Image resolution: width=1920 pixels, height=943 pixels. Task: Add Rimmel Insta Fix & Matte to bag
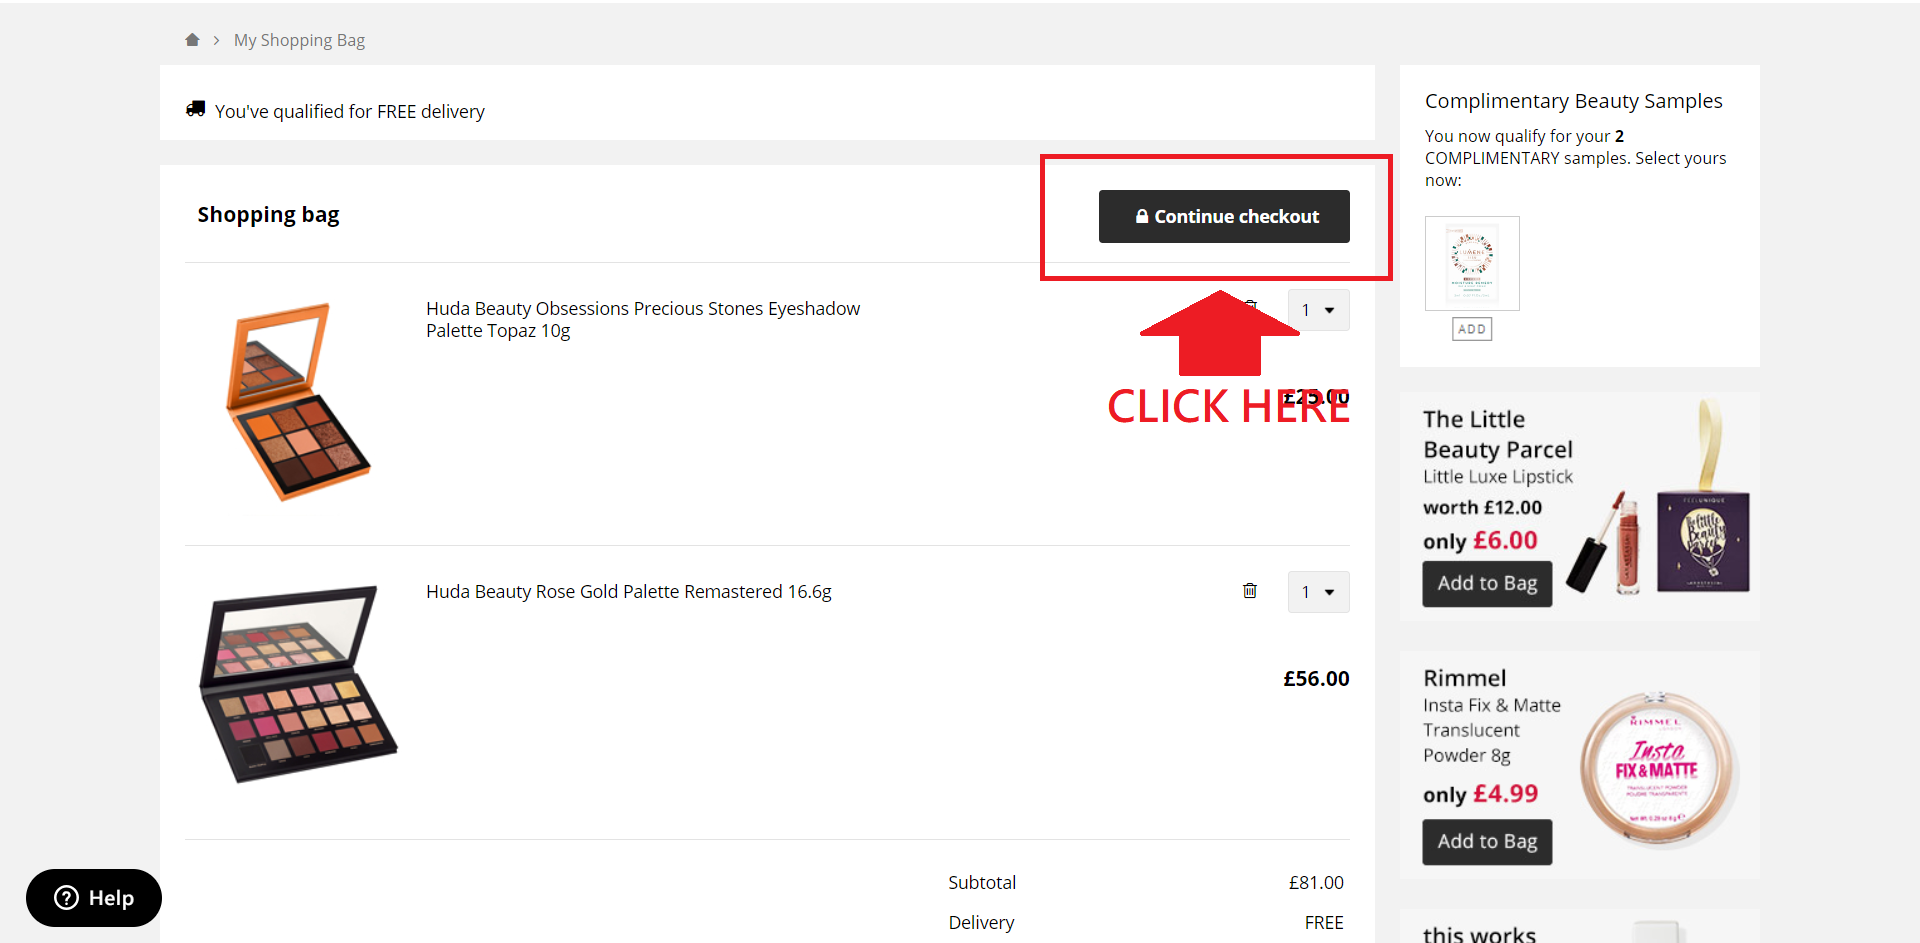pyautogui.click(x=1487, y=842)
